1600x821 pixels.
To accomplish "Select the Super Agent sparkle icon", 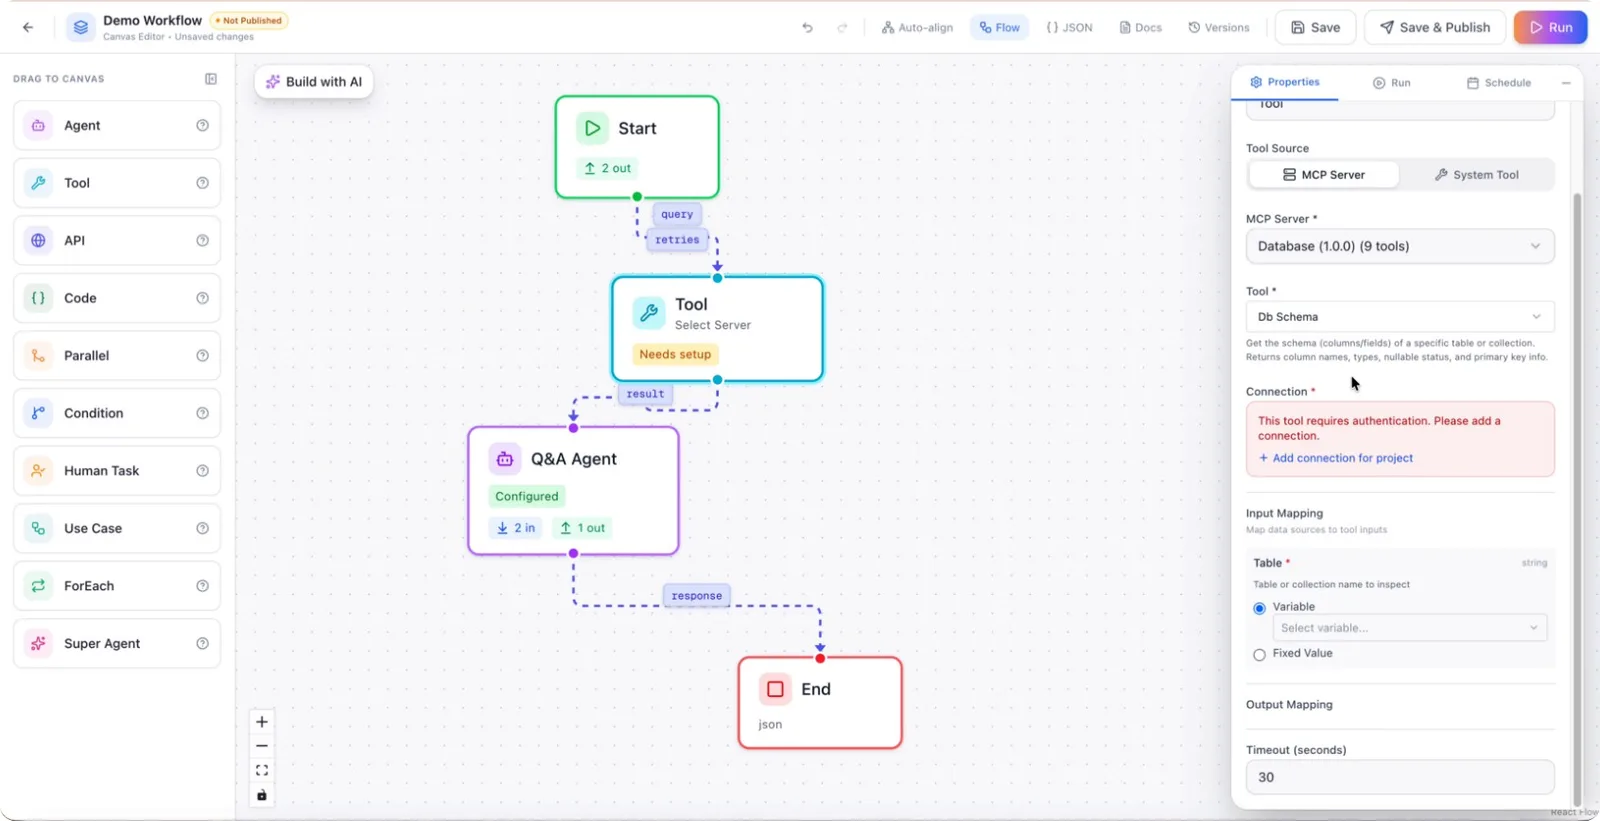I will tap(38, 644).
